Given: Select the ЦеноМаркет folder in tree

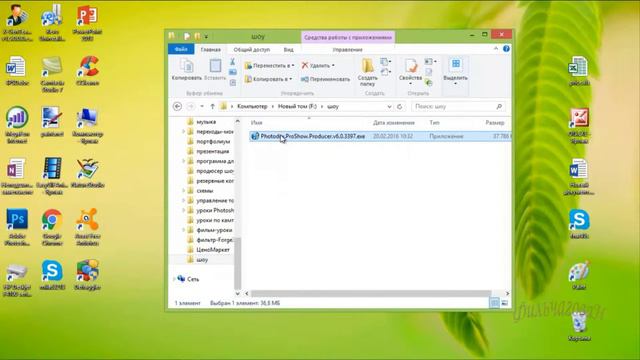Looking at the screenshot, I should click(x=213, y=249).
